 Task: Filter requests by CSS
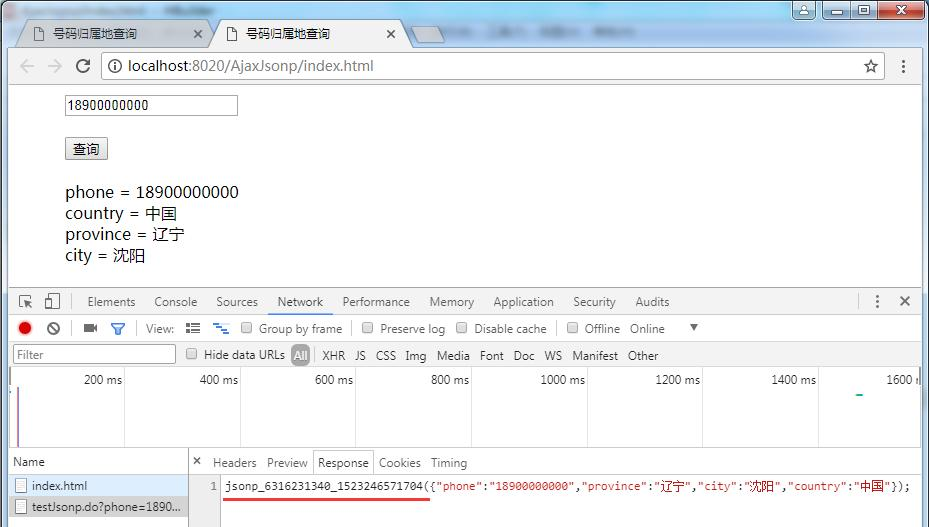[x=386, y=356]
